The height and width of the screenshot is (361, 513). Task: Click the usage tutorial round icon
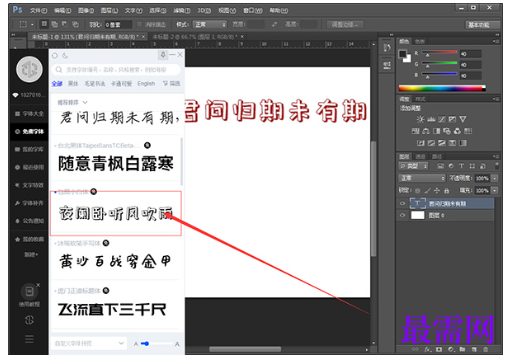(29, 292)
